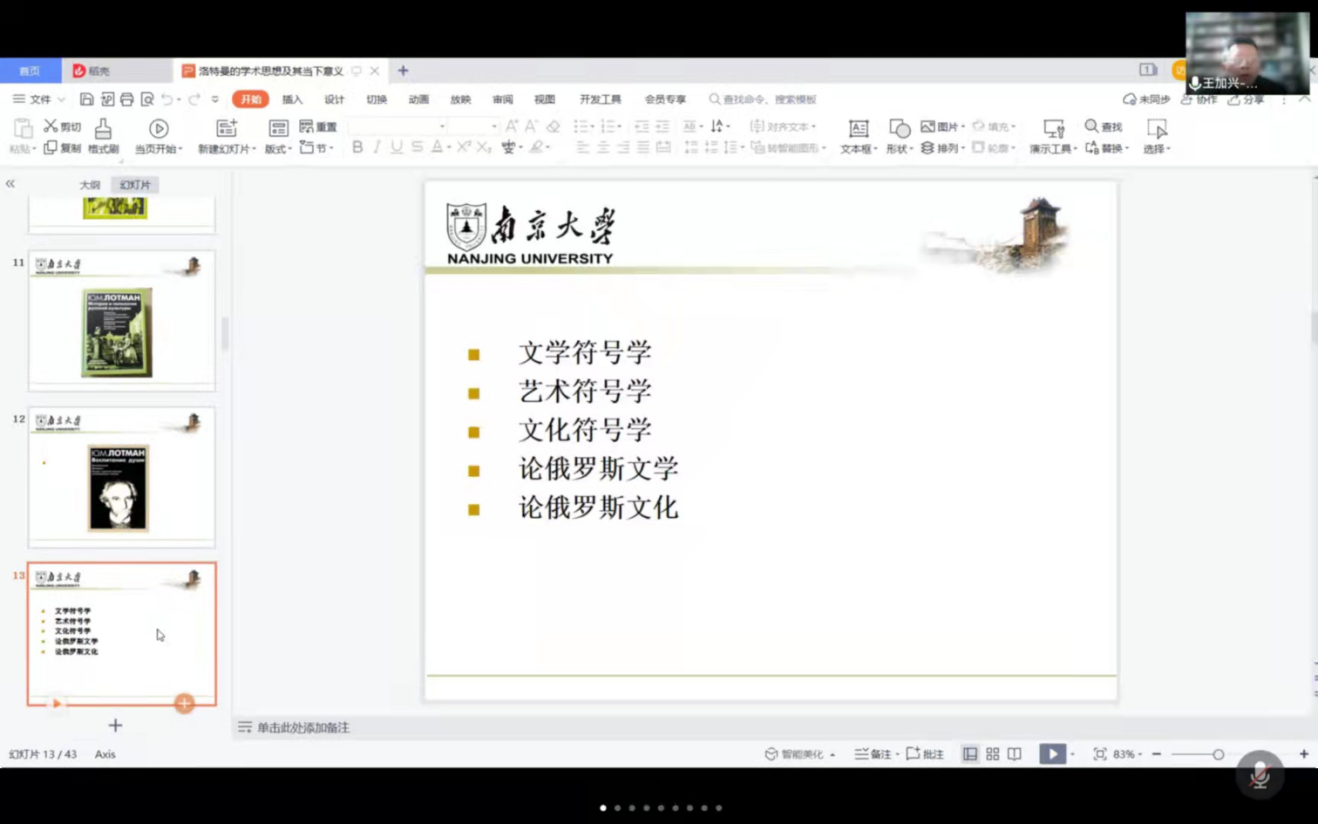The width and height of the screenshot is (1318, 824).
Task: Insert a text box with 文本框 icon
Action: (x=858, y=129)
